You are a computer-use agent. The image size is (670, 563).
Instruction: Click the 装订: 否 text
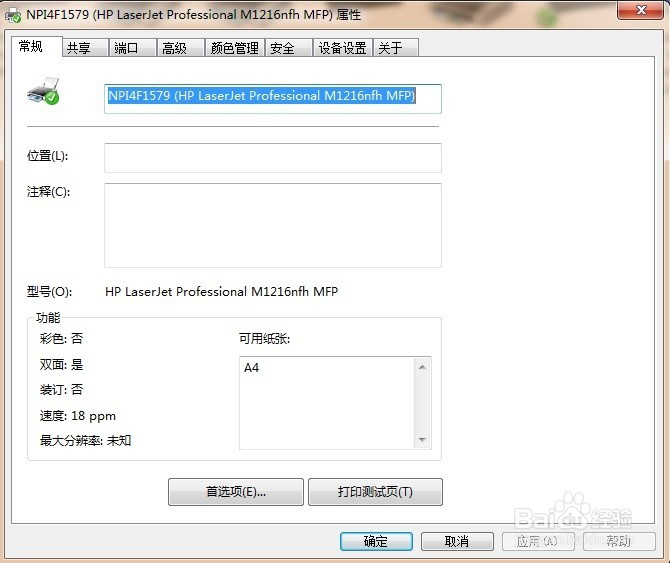(61, 390)
